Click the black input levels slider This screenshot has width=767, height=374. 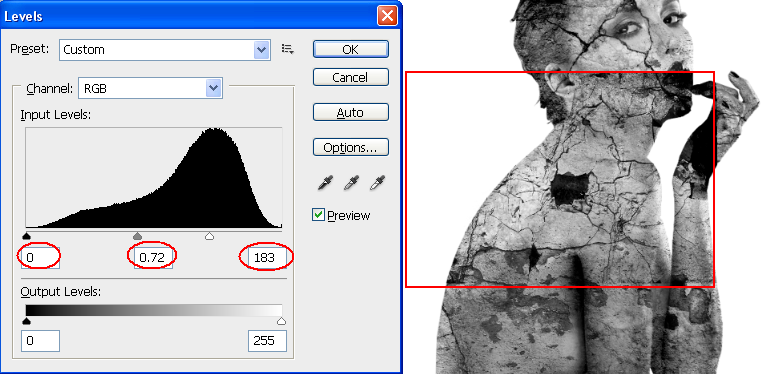[x=27, y=237]
